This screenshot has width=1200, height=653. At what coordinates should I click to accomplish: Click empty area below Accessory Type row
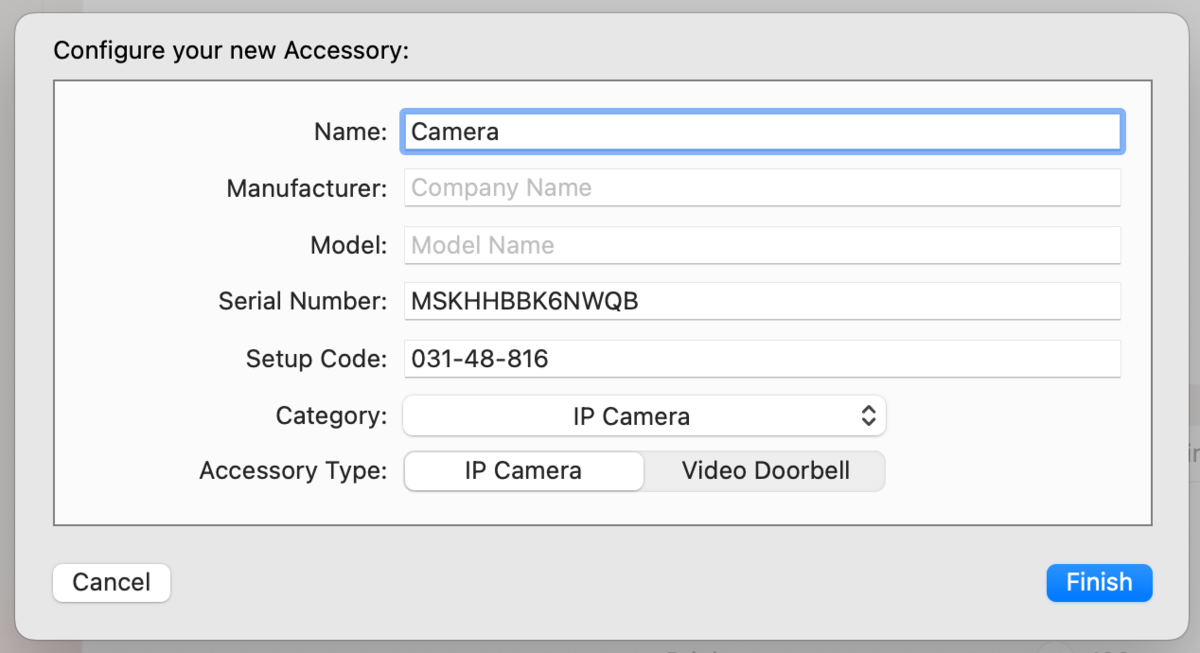tap(600, 508)
